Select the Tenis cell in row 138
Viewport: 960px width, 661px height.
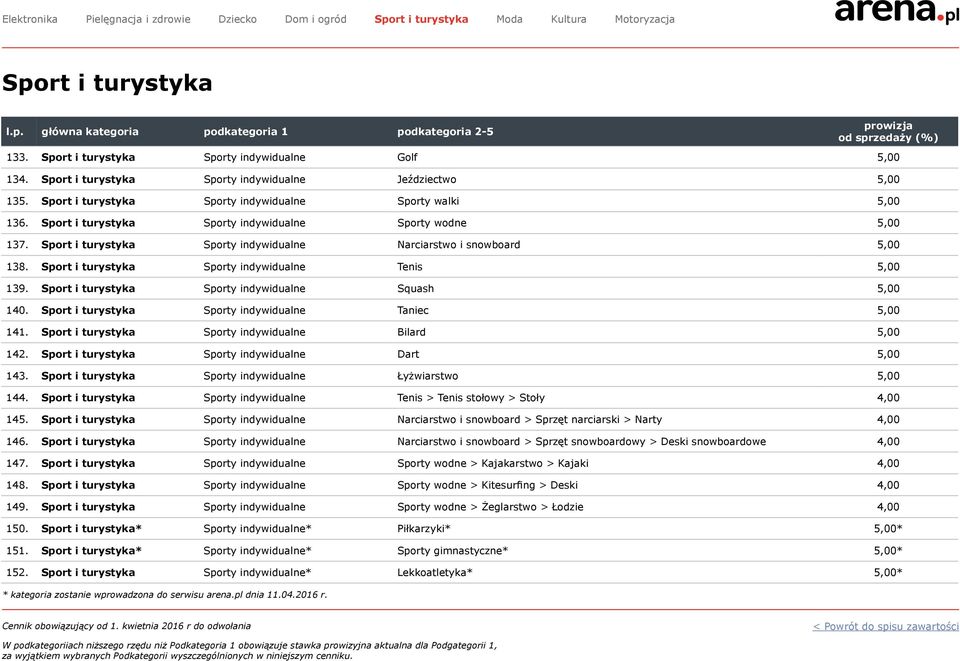410,267
